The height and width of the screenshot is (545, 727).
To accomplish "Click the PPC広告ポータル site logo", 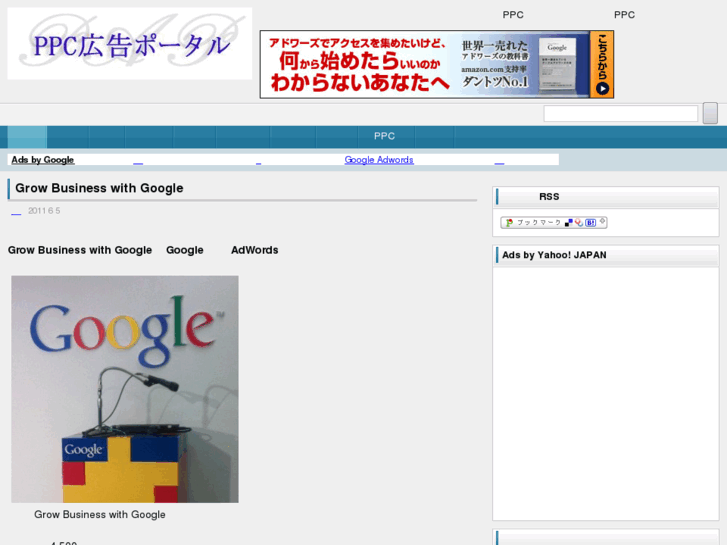I will [x=130, y=44].
